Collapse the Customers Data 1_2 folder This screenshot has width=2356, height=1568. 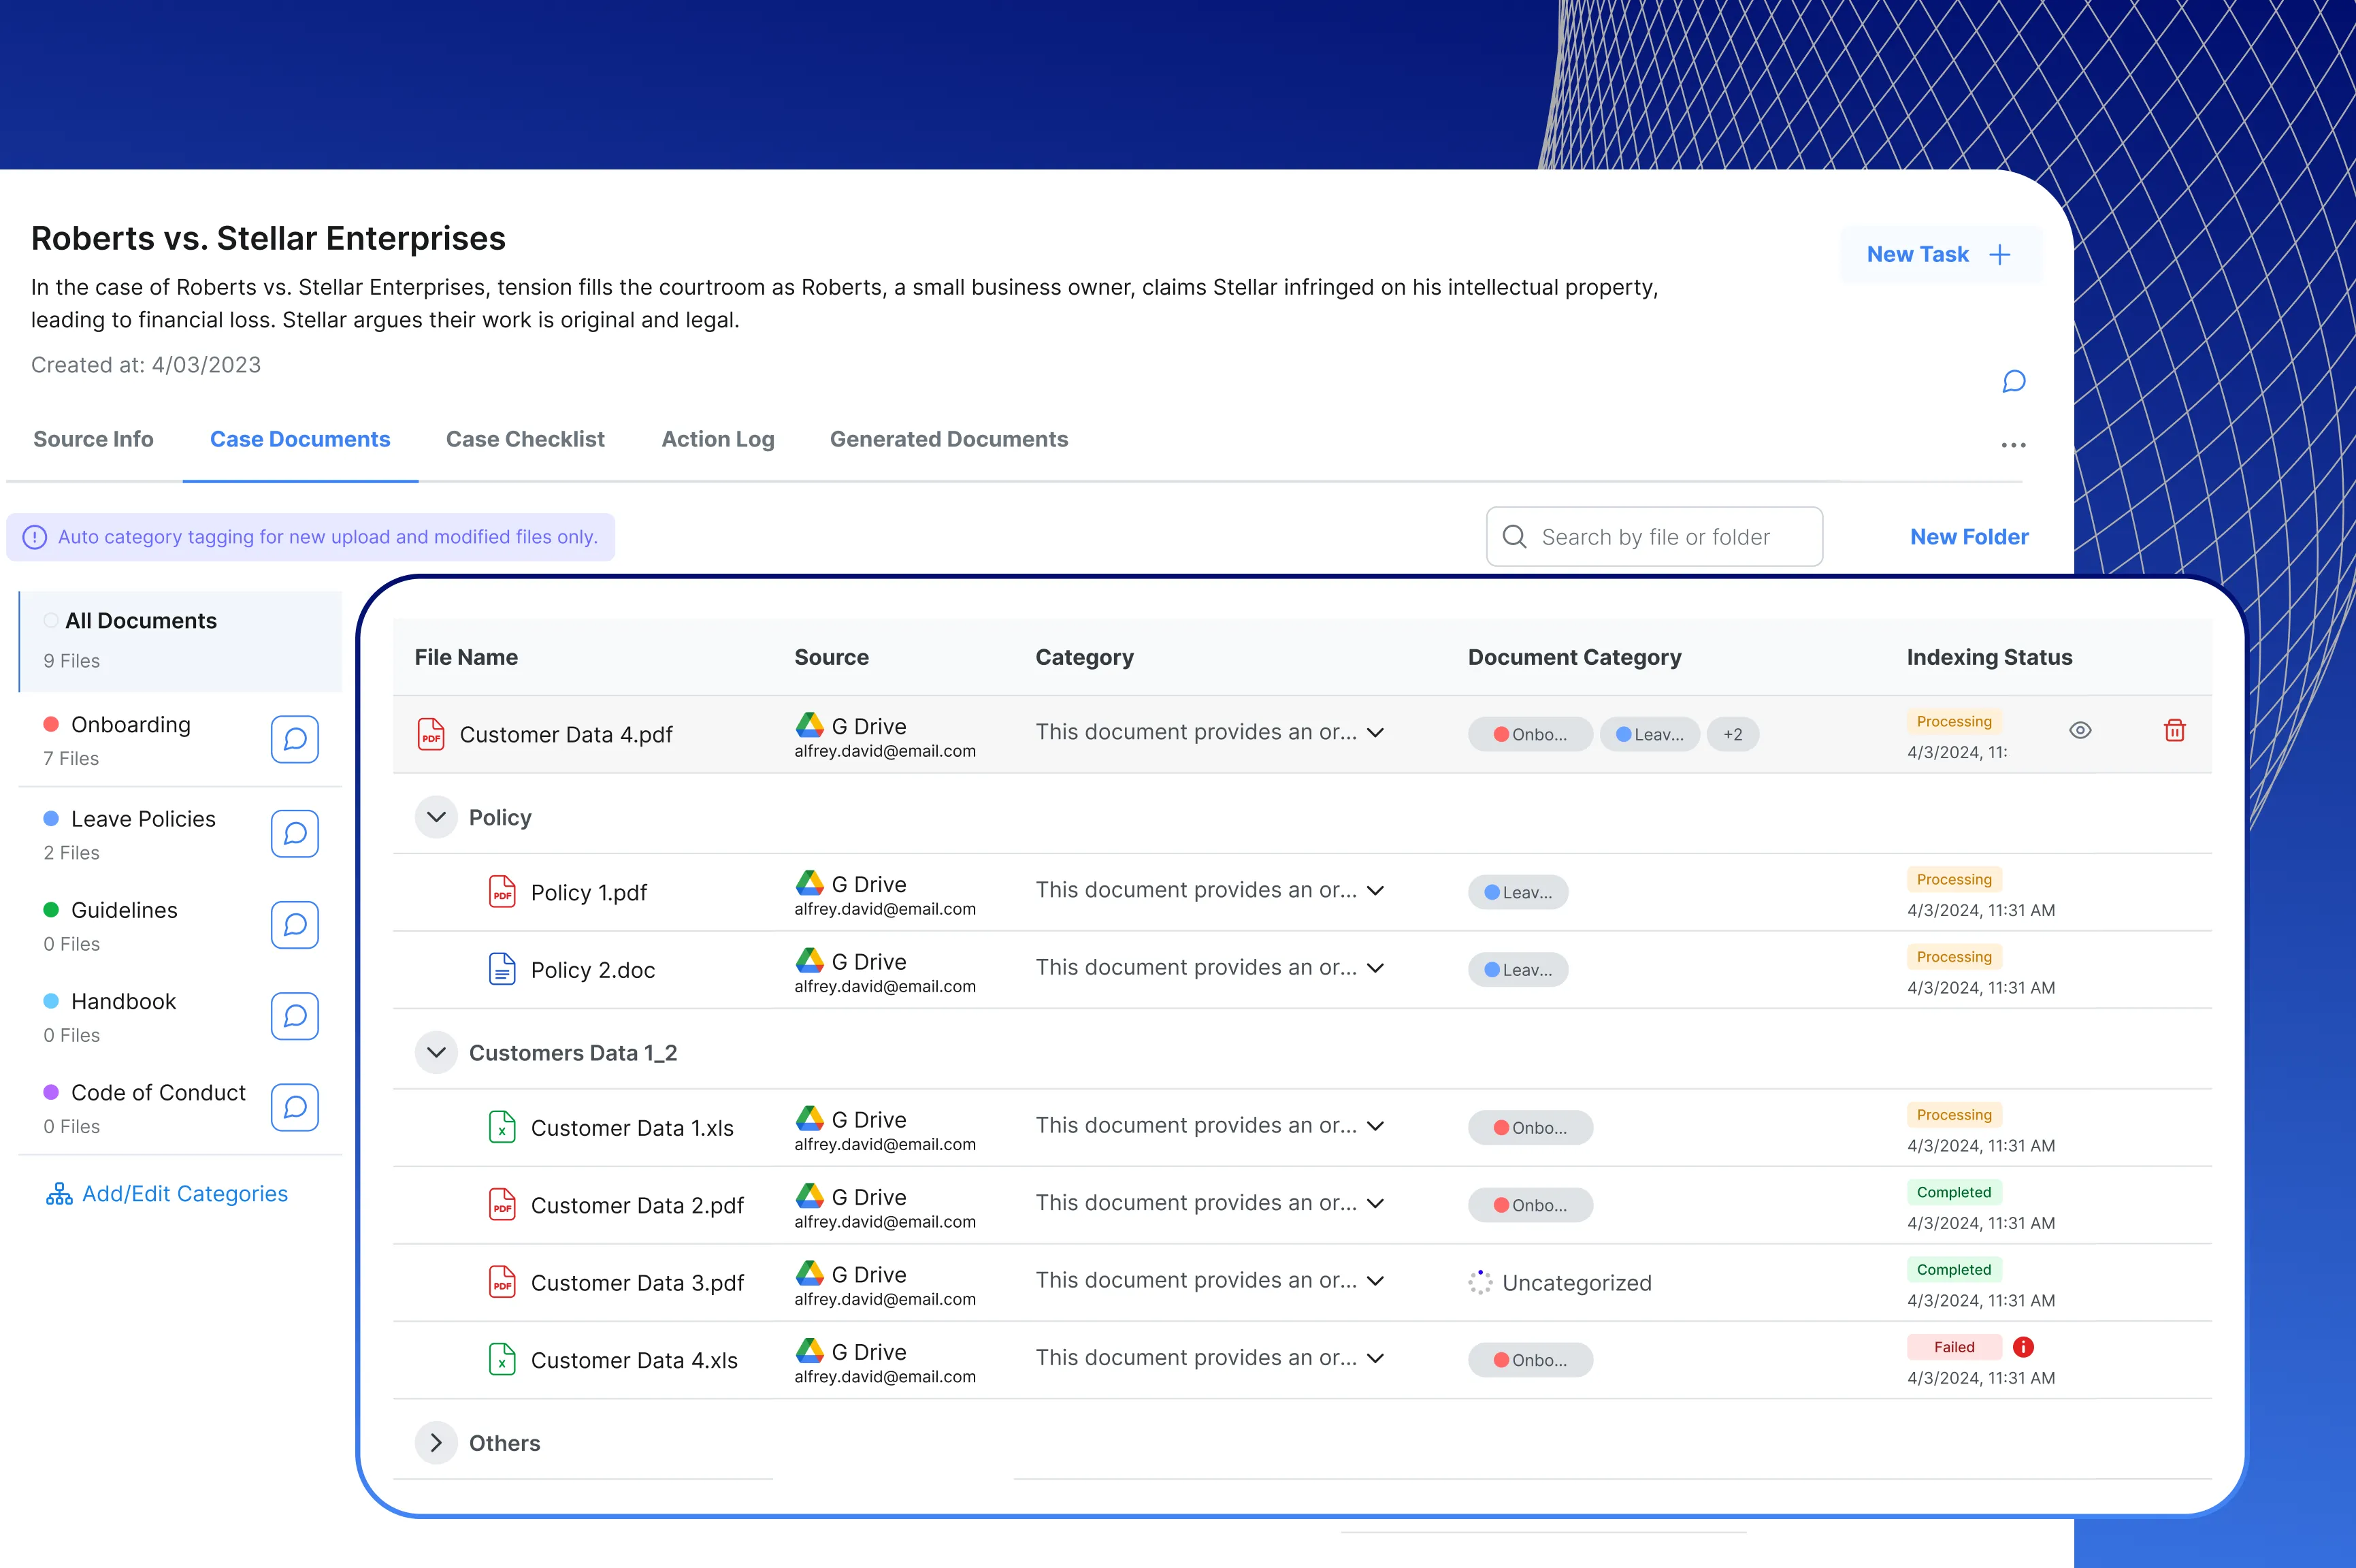tap(436, 1053)
